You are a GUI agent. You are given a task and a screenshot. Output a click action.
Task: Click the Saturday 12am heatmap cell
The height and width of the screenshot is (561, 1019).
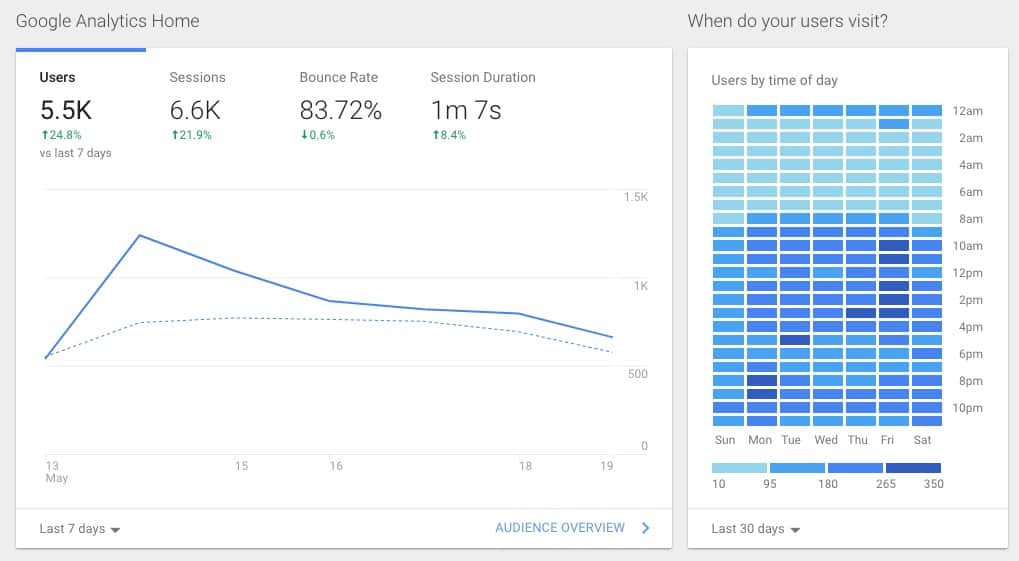(927, 111)
